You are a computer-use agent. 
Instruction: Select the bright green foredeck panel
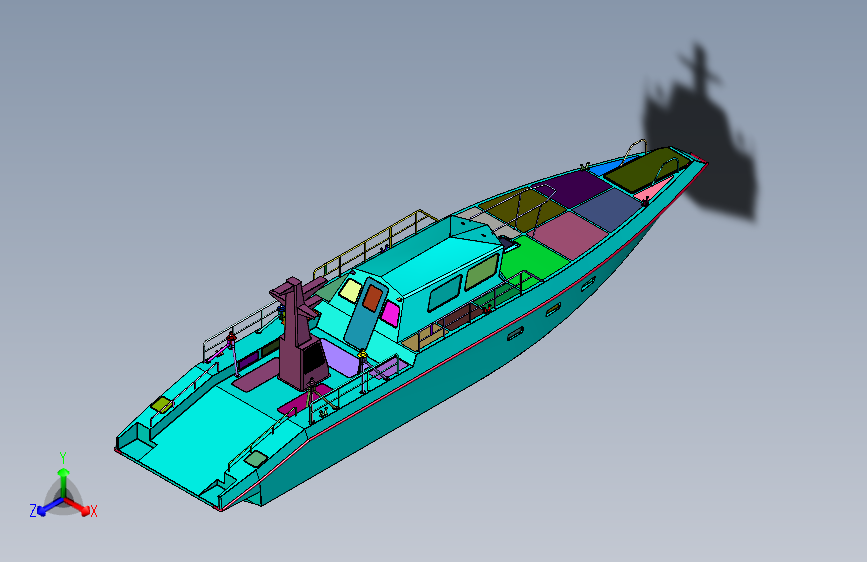point(535,259)
